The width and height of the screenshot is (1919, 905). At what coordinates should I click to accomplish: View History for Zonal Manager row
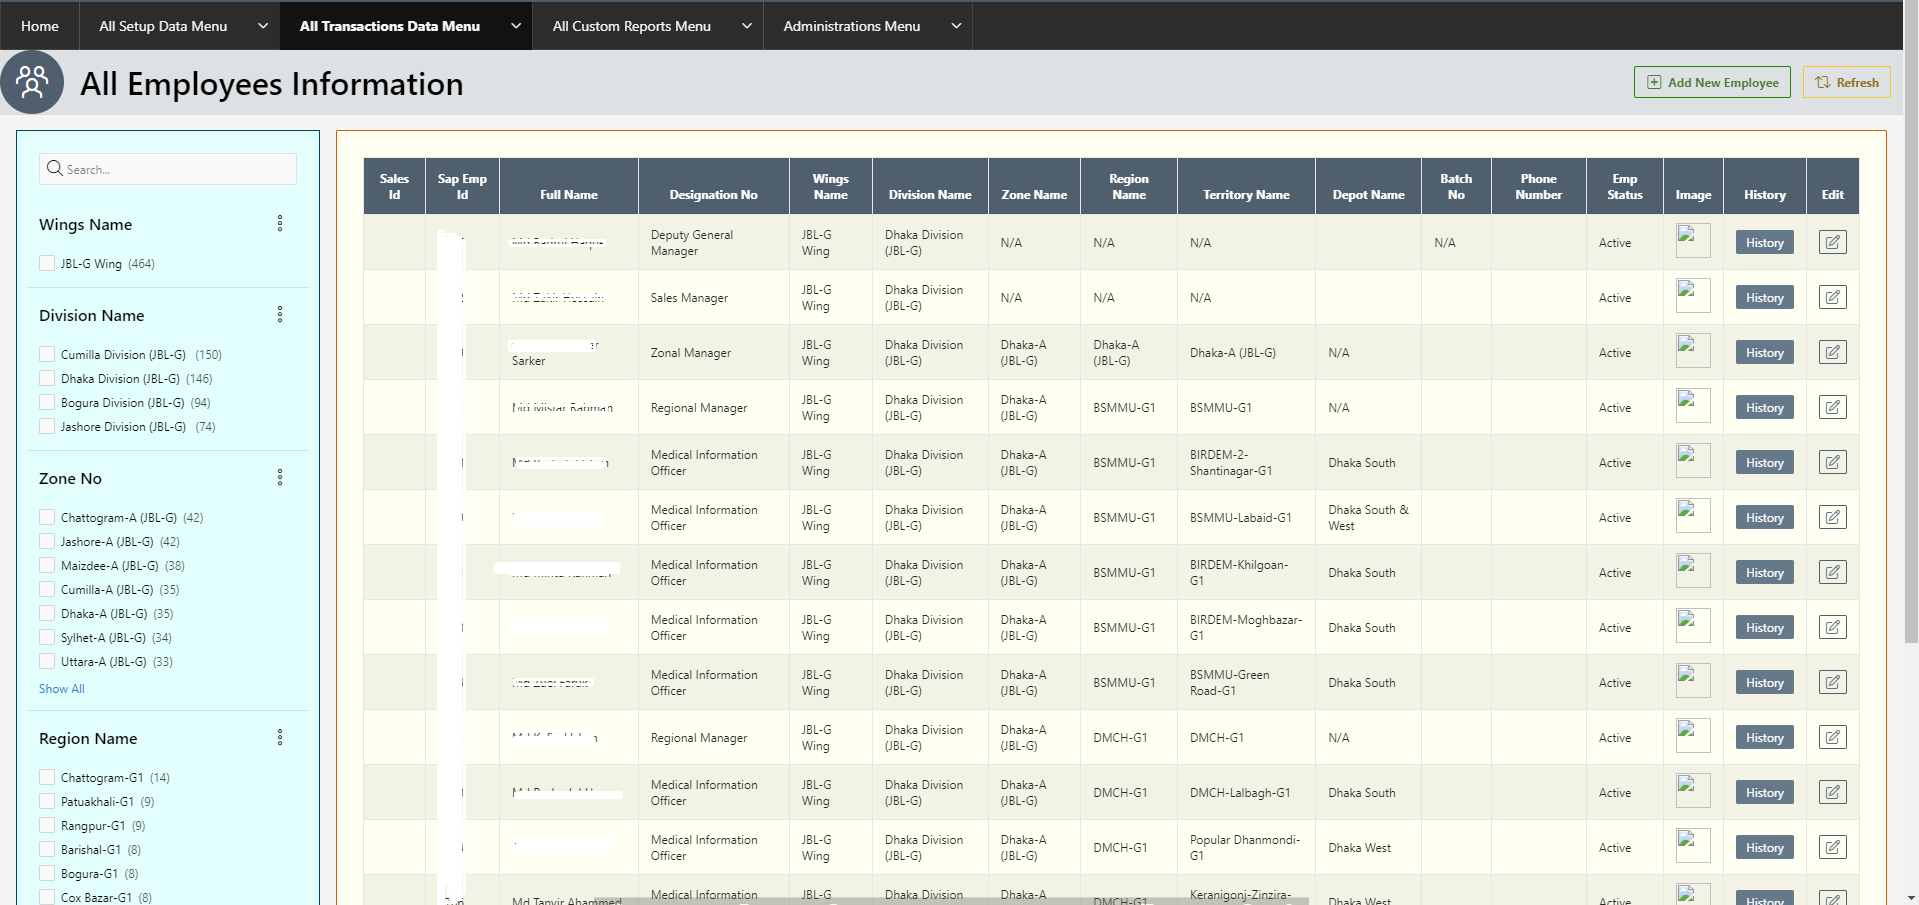coord(1764,352)
